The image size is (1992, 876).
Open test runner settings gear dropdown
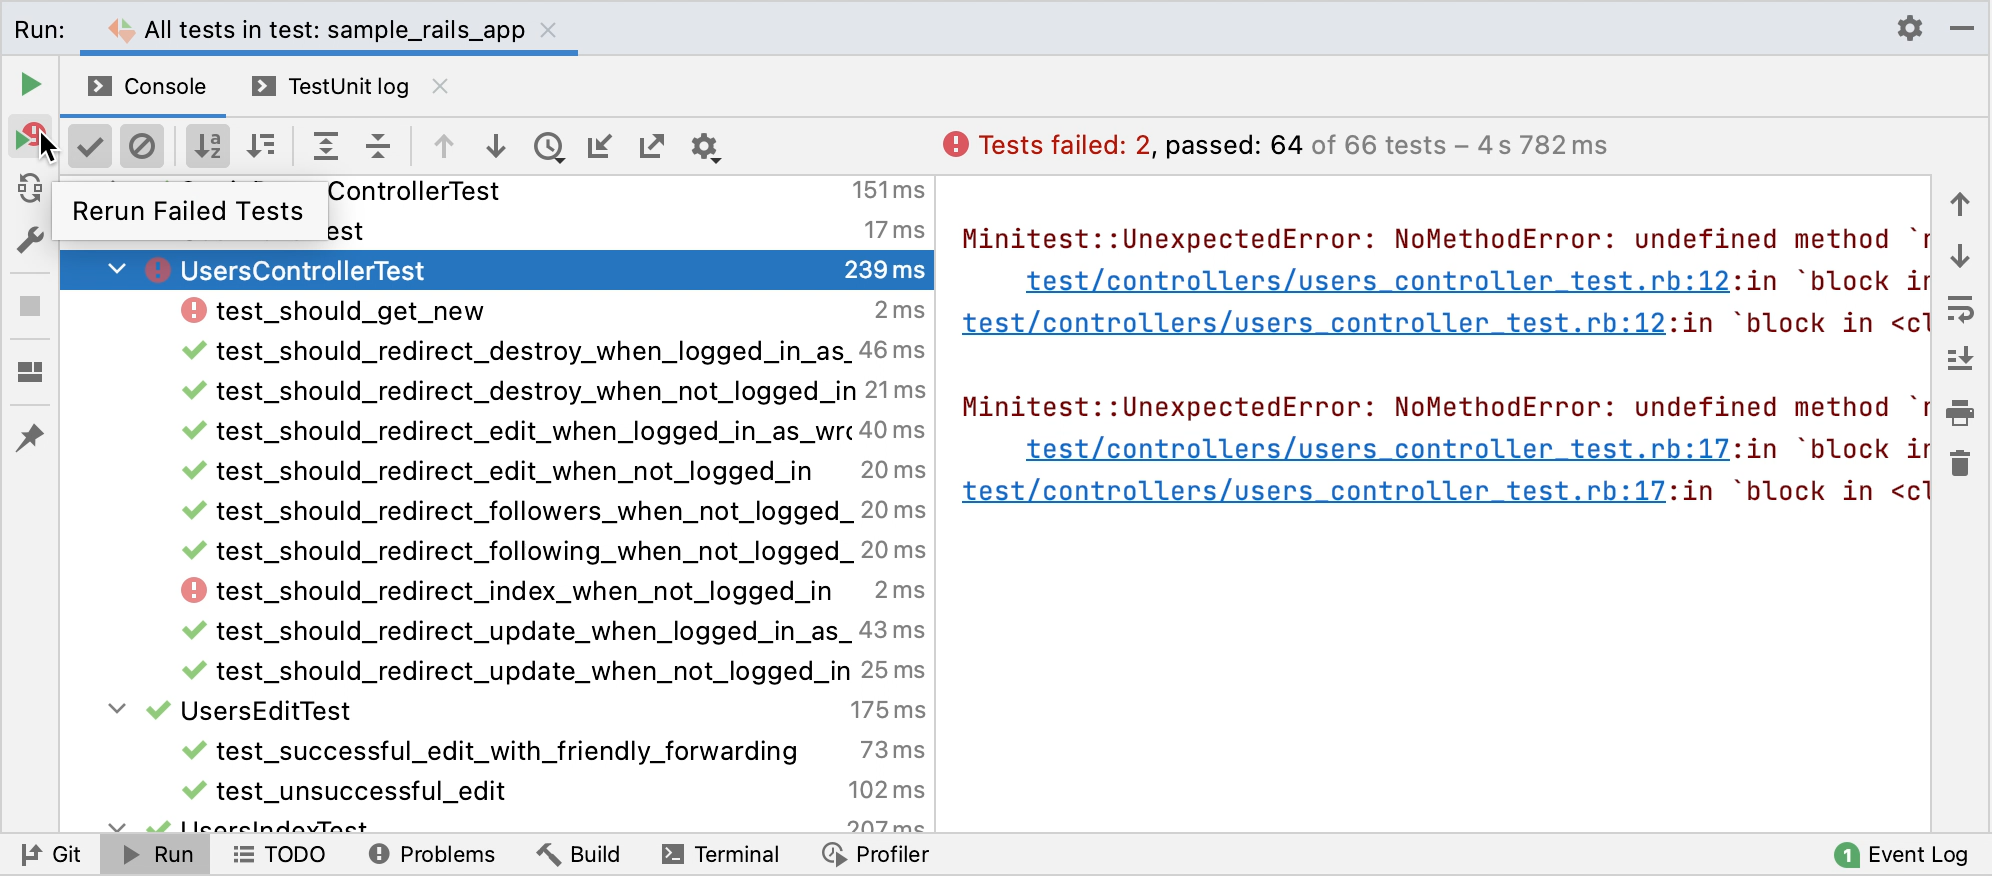[x=705, y=147]
